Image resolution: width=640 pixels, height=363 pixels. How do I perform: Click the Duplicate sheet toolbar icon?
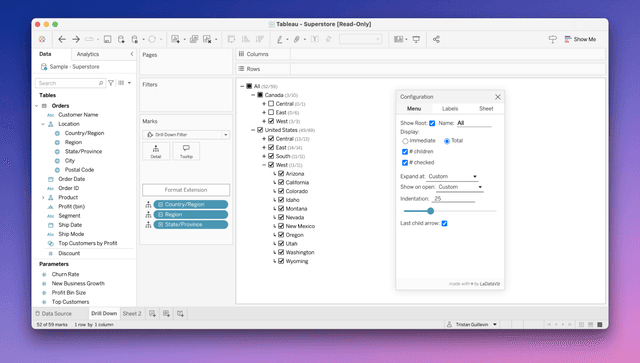[x=194, y=39]
